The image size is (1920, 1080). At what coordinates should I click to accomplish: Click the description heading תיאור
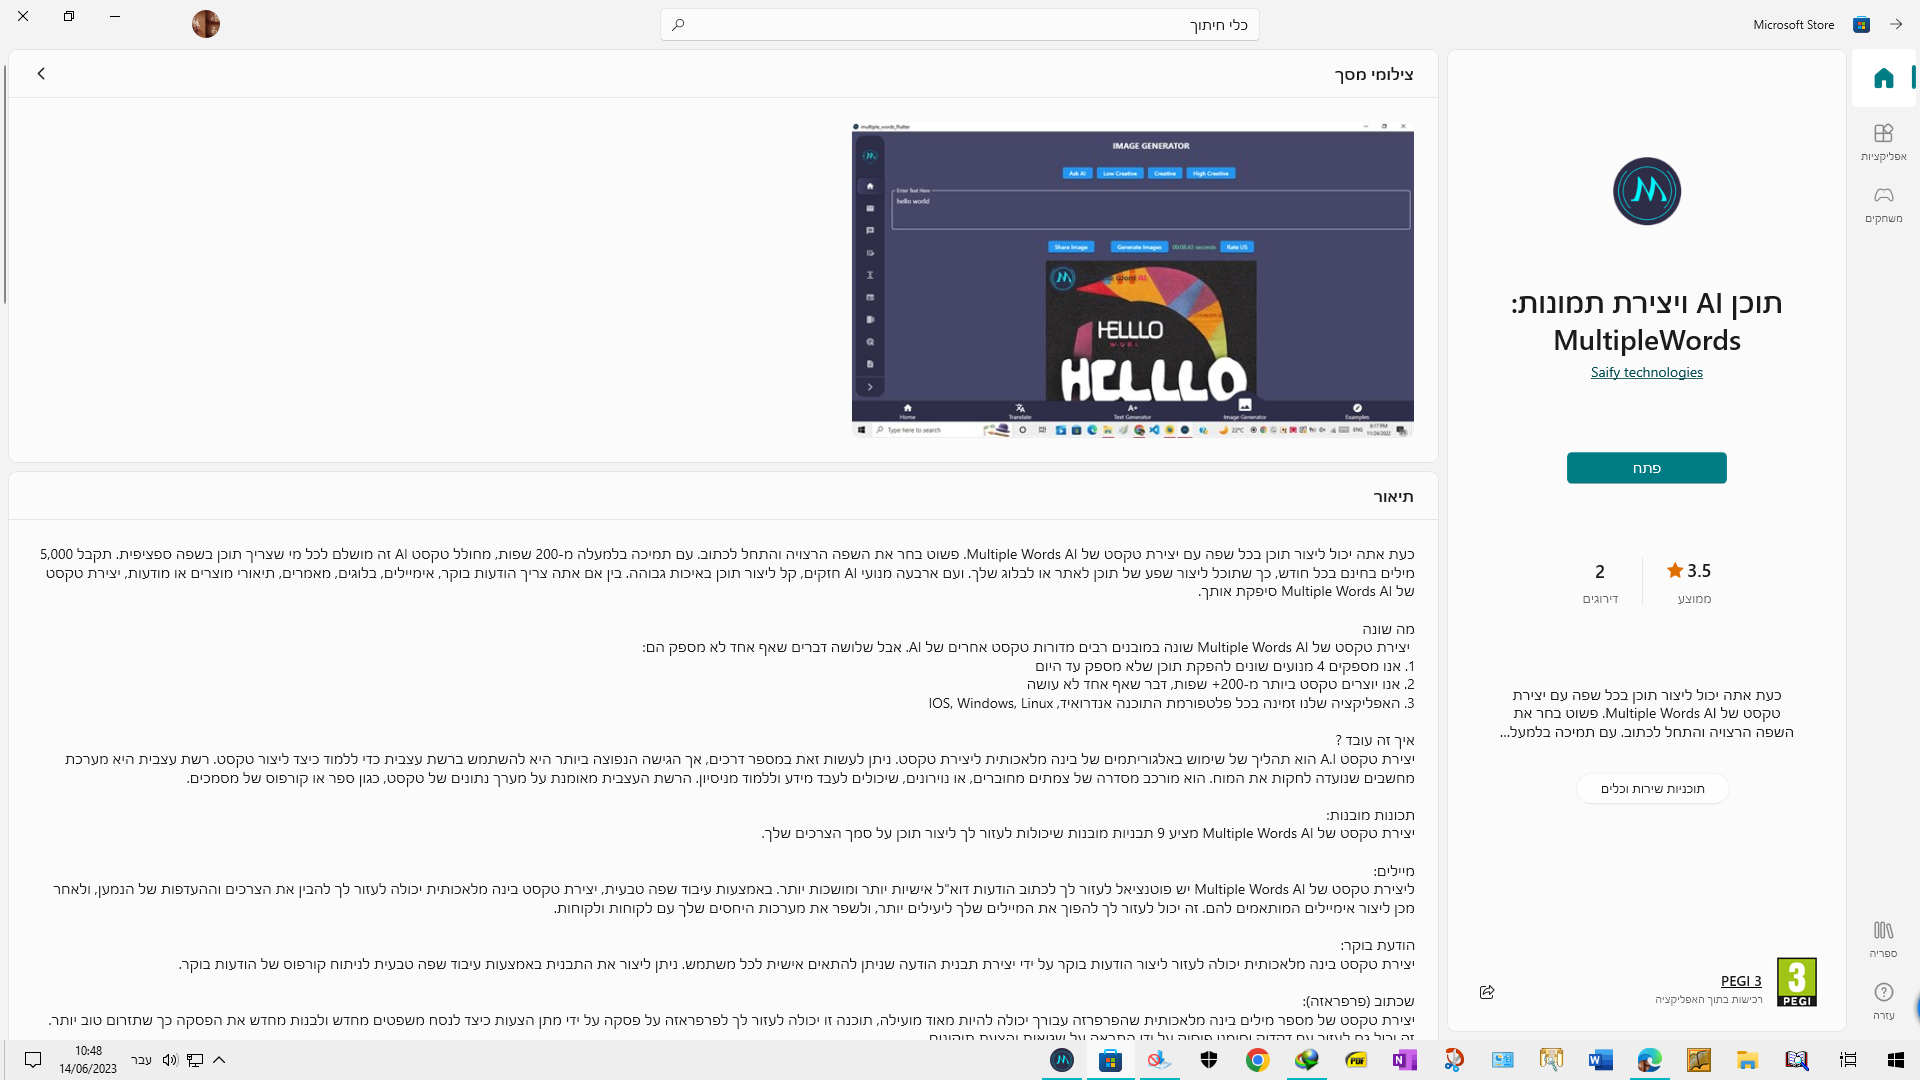click(x=1393, y=497)
